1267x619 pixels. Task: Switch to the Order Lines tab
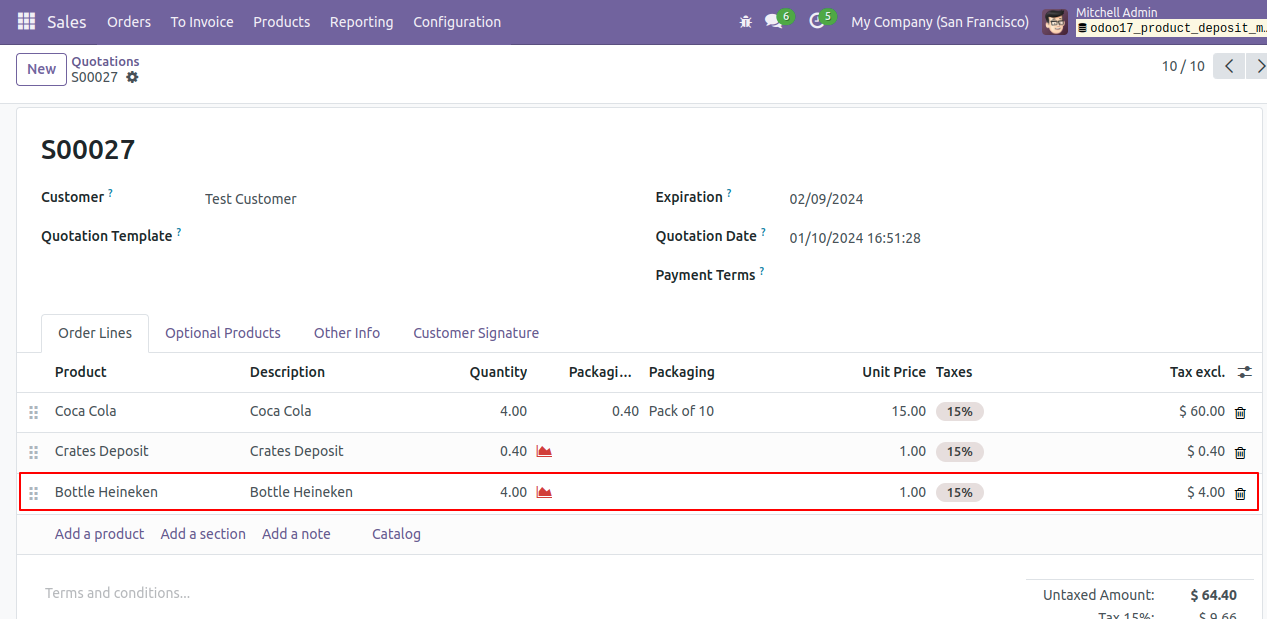point(95,333)
